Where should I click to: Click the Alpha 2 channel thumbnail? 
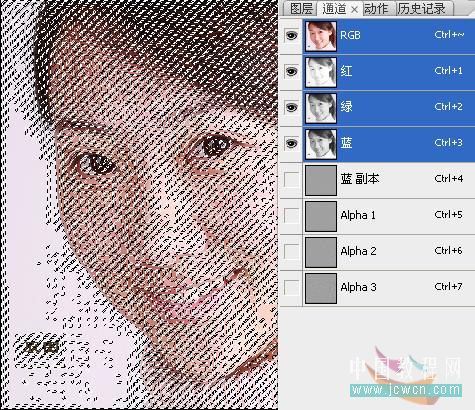(321, 252)
